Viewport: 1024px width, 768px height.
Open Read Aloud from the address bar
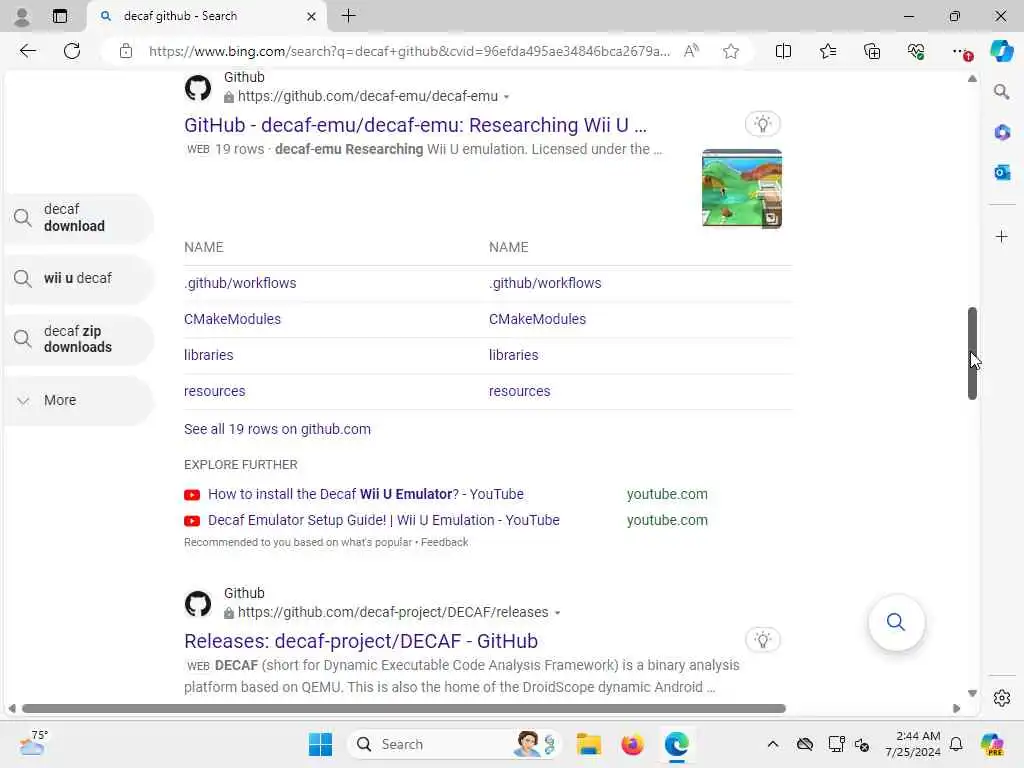tap(691, 51)
